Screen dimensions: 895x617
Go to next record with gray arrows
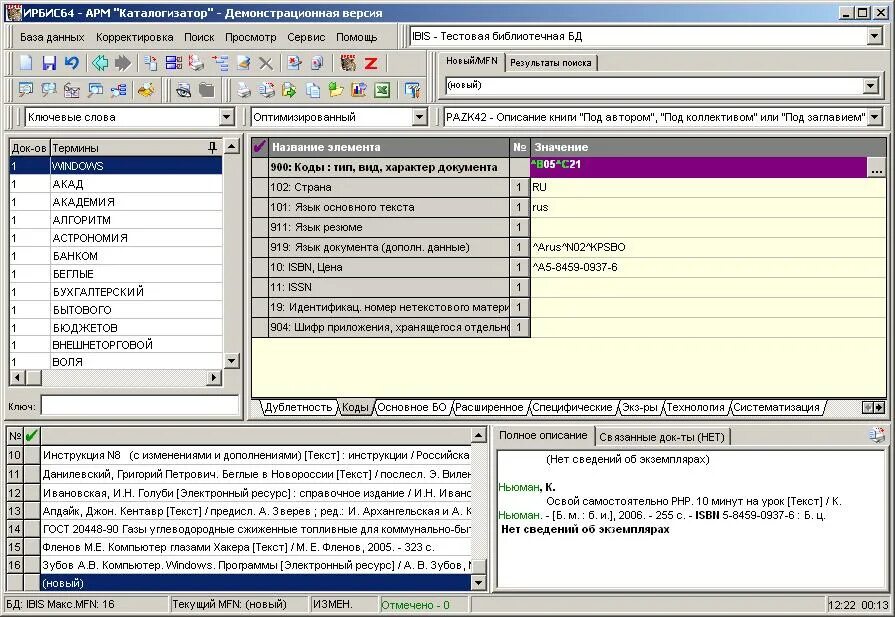[x=122, y=63]
